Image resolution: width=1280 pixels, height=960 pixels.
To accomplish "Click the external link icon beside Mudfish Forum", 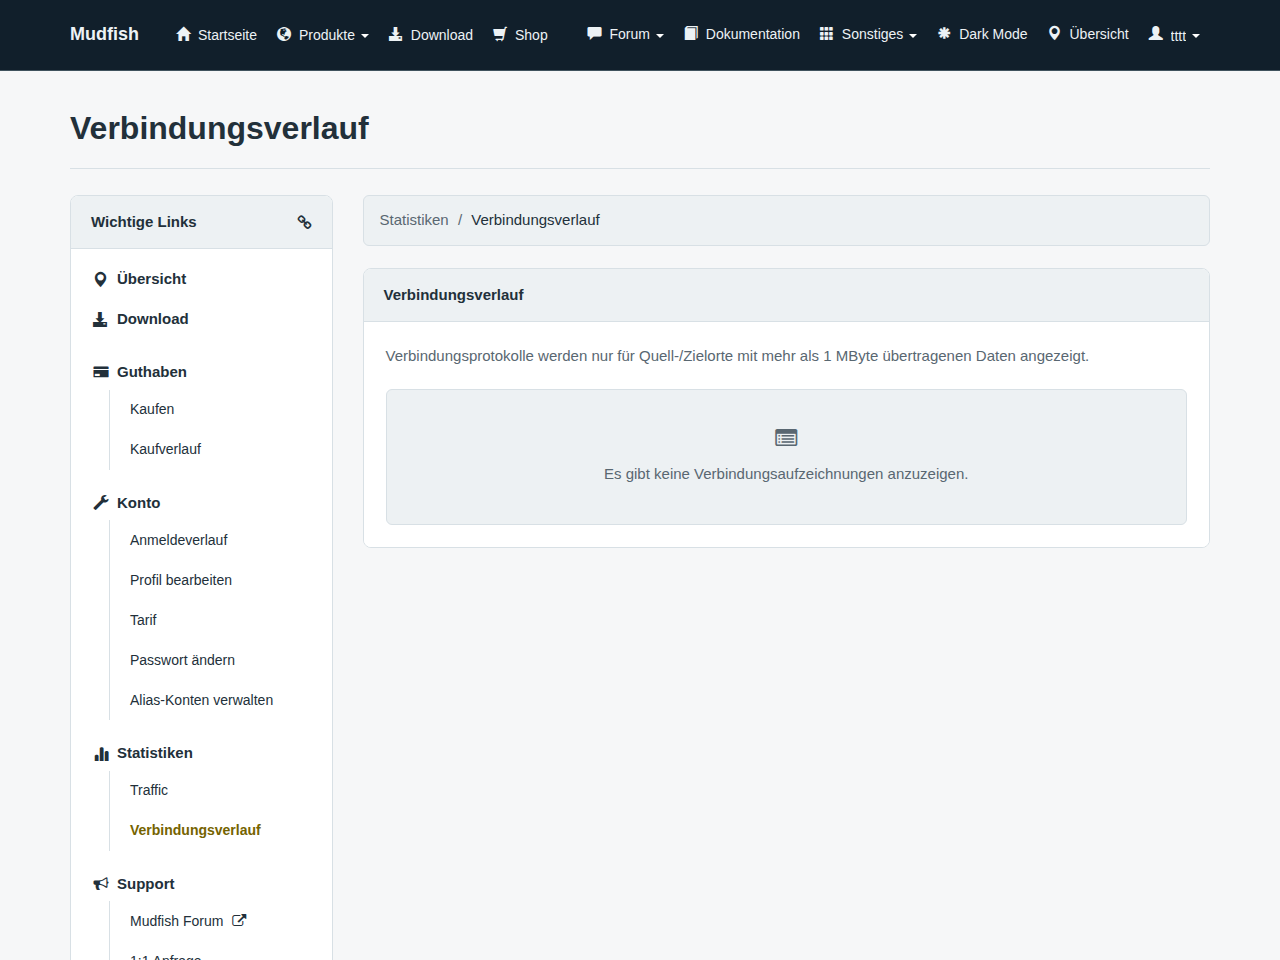I will (239, 920).
